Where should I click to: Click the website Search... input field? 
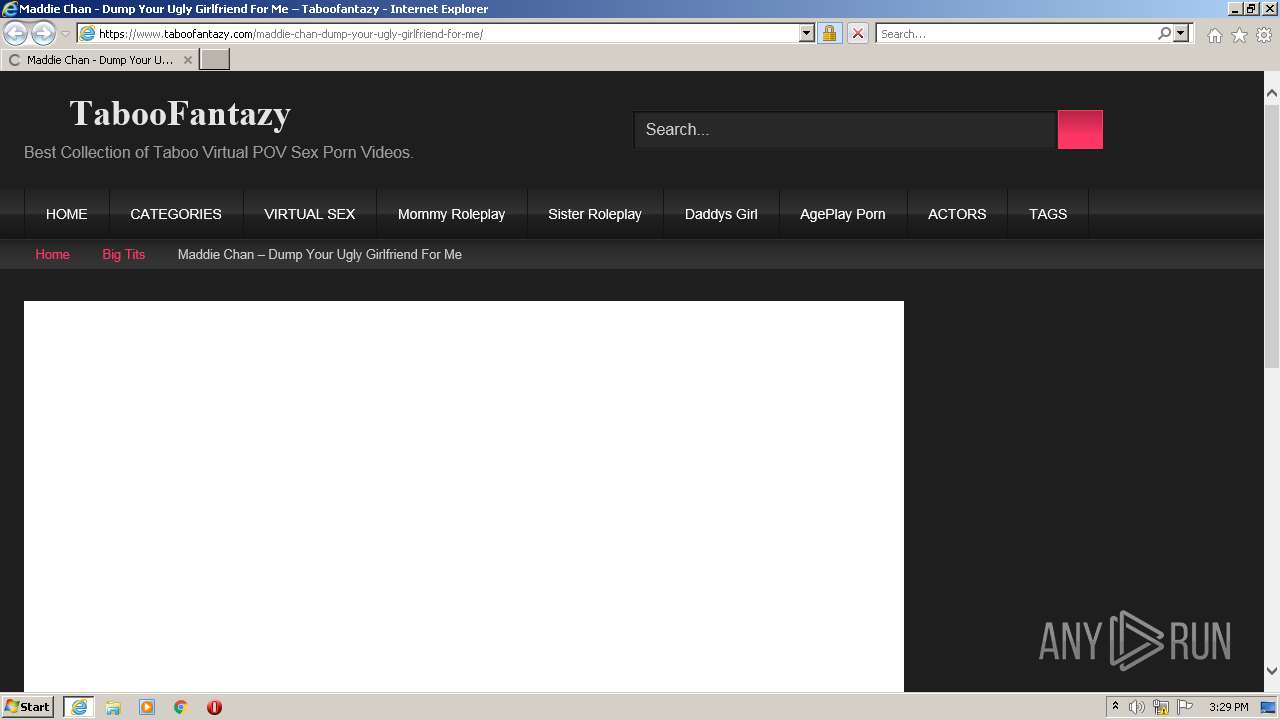[845, 129]
